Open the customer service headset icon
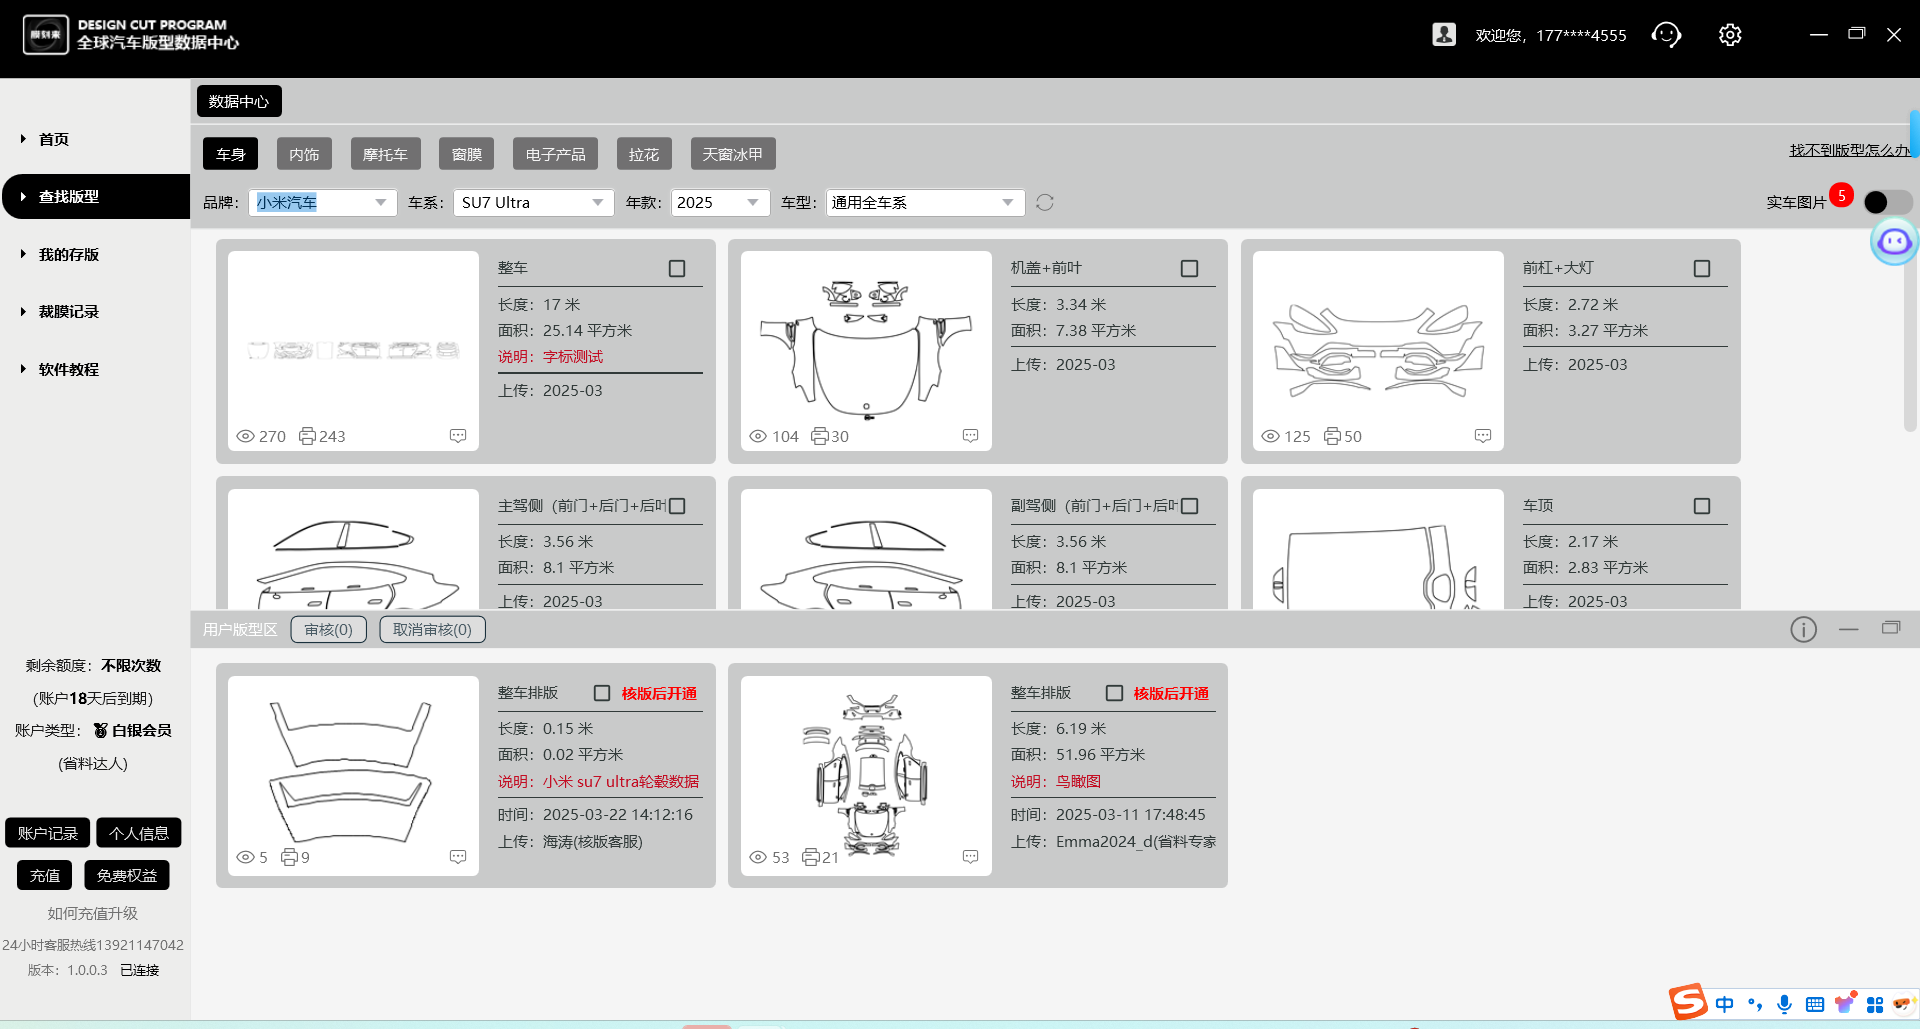Image resolution: width=1920 pixels, height=1029 pixels. pos(1666,34)
